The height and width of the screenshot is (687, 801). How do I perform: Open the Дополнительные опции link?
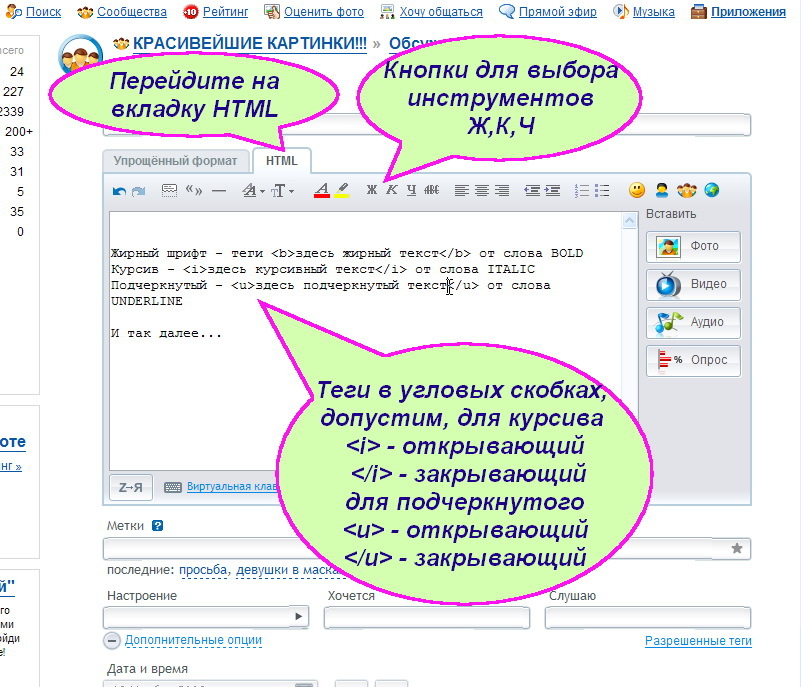(193, 640)
